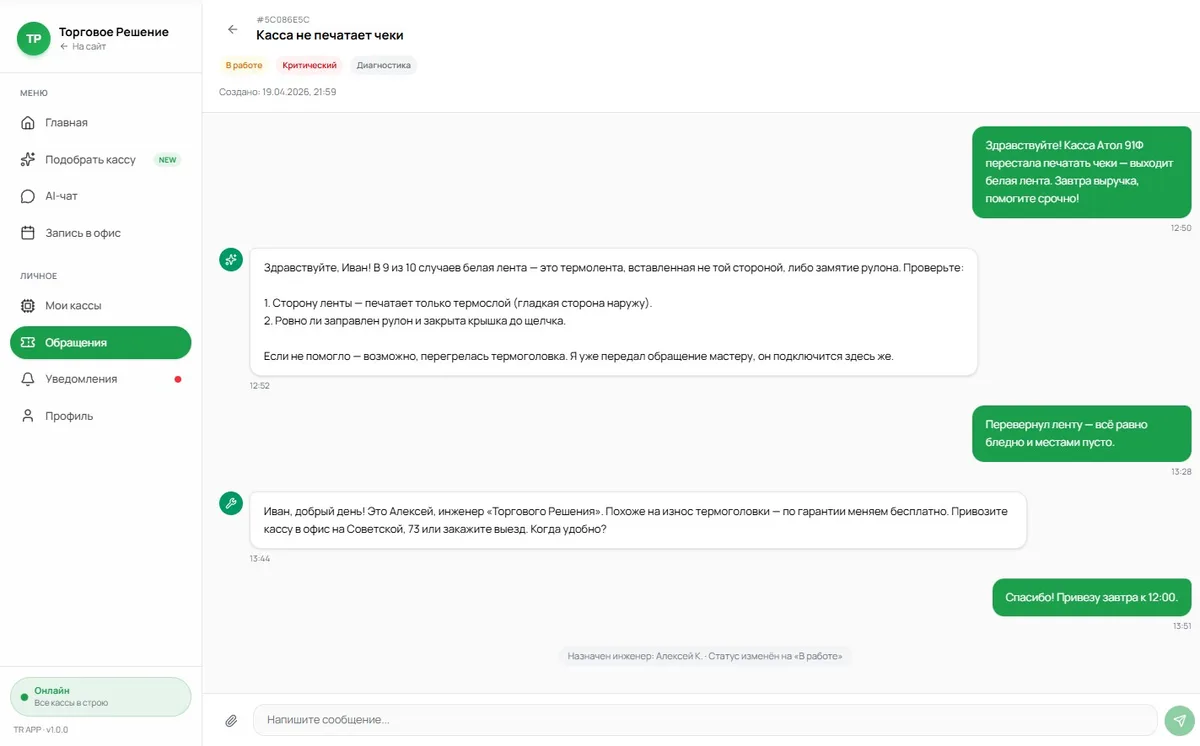Click the 12:52 message timestamp
This screenshot has height=746, width=1200.
pos(260,385)
